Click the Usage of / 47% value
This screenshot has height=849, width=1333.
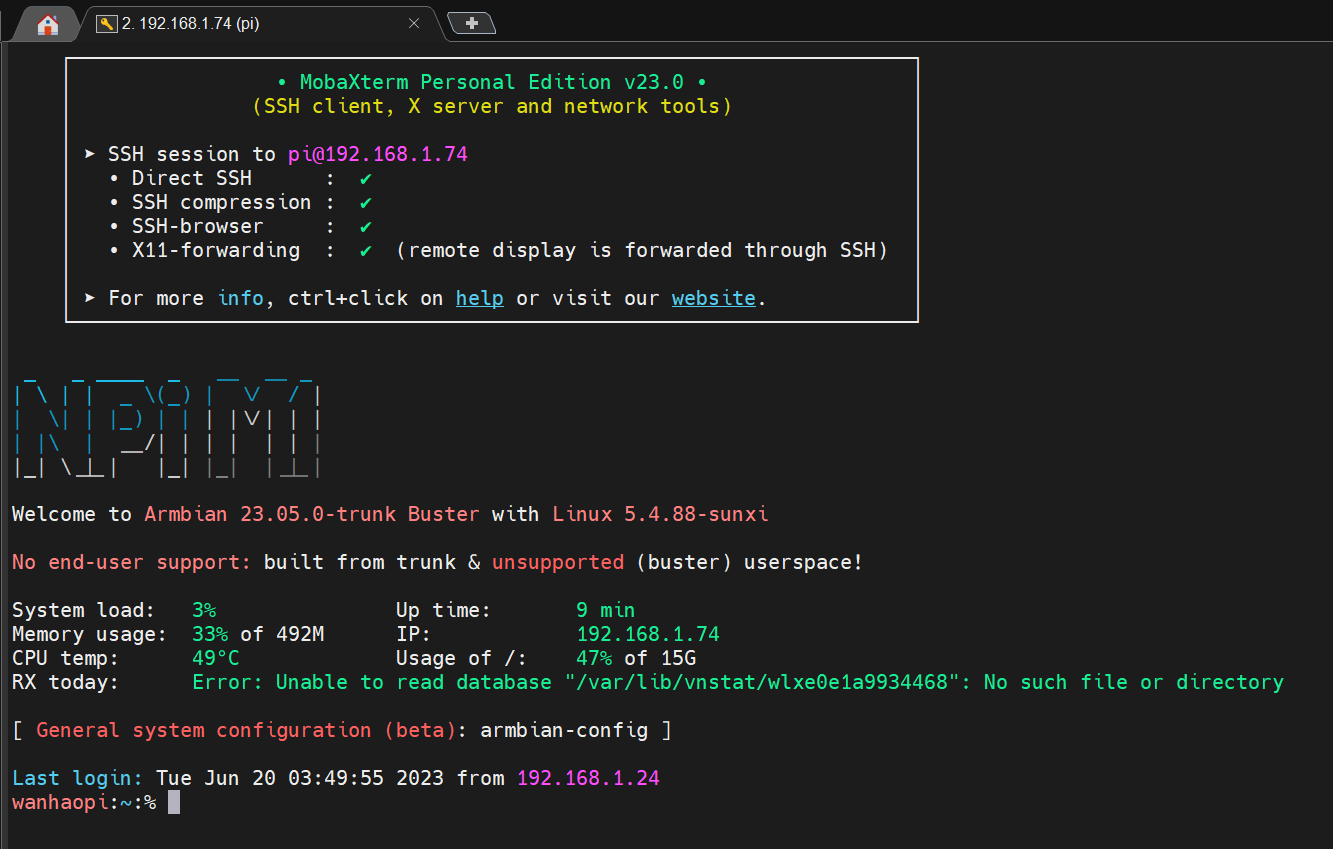[x=594, y=658]
